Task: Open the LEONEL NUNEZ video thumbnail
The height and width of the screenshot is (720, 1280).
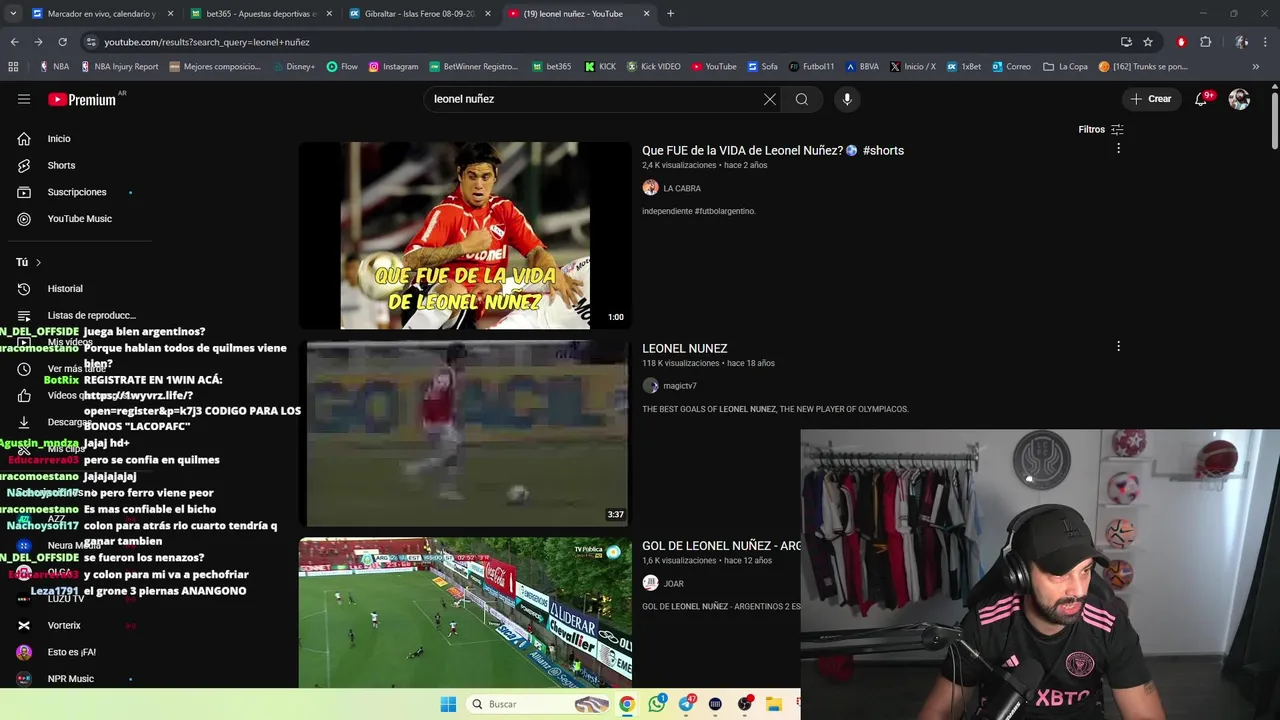Action: (x=465, y=433)
